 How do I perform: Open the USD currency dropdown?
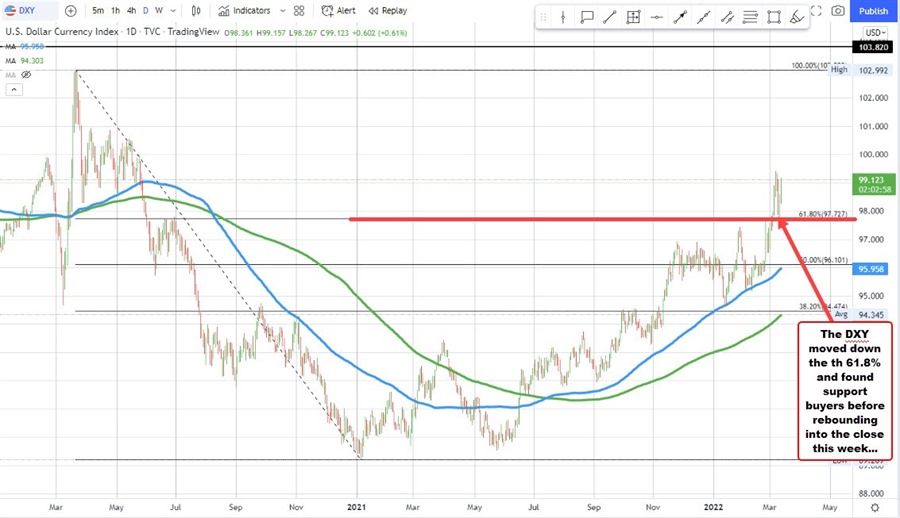tap(876, 33)
